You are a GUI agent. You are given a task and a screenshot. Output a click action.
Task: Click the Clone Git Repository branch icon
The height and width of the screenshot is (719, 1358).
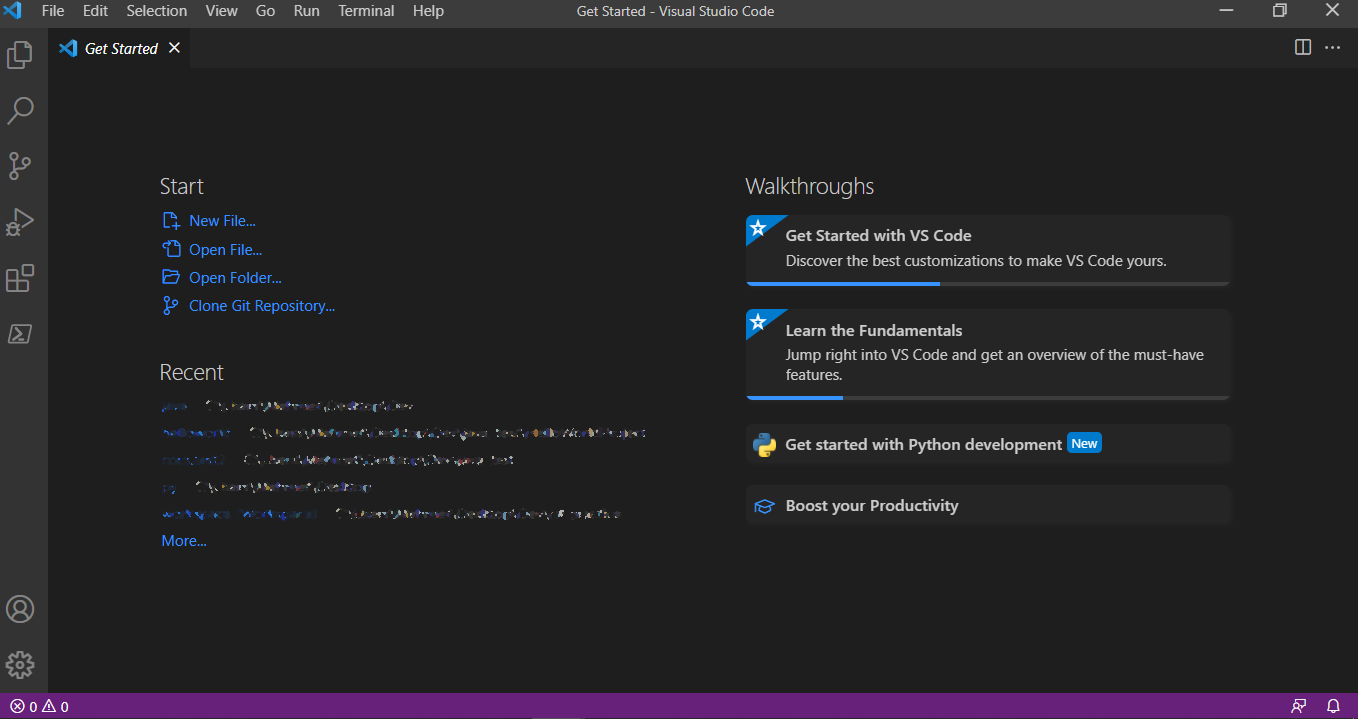click(x=171, y=306)
